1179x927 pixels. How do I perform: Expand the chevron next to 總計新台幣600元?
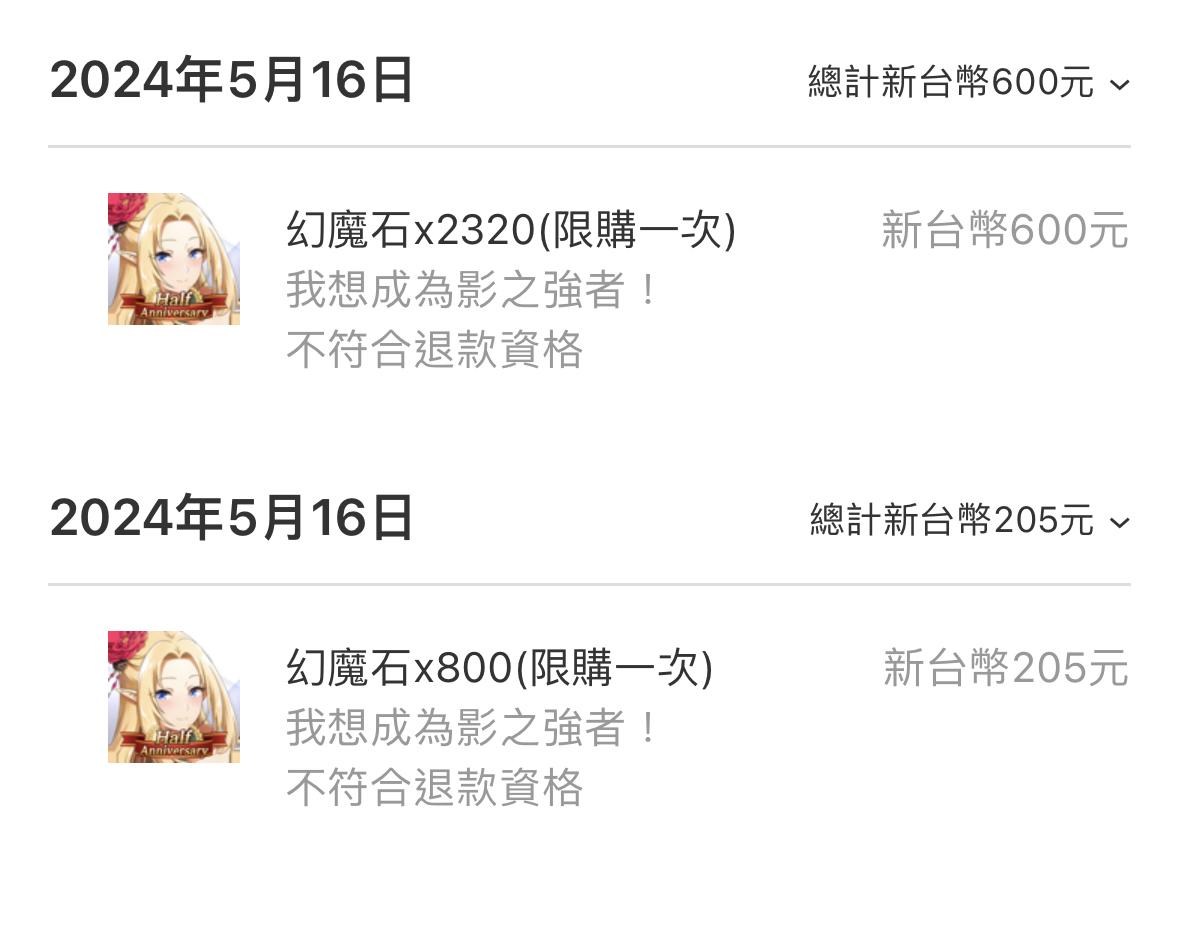pos(1120,85)
